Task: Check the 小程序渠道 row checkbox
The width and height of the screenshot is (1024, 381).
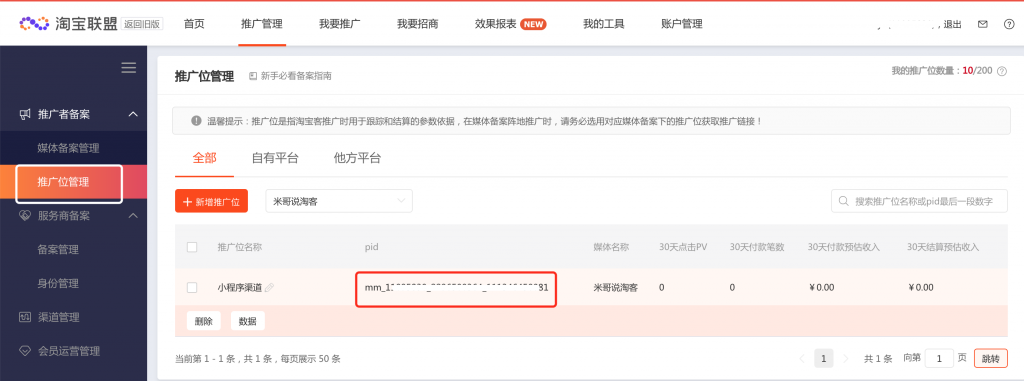Action: click(192, 288)
